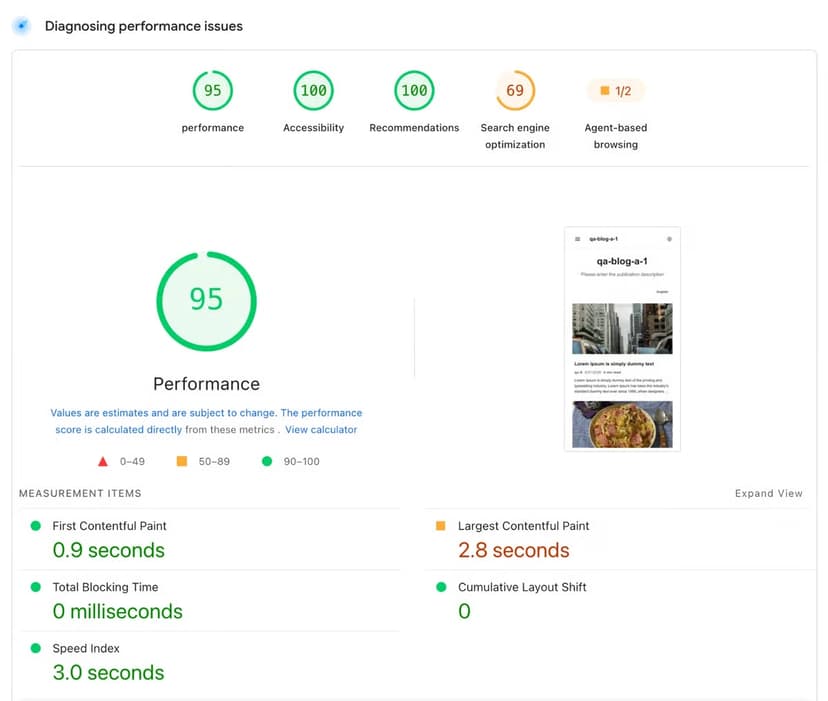Click the Speed Index label
Screen dimensions: 828x701
pos(86,648)
